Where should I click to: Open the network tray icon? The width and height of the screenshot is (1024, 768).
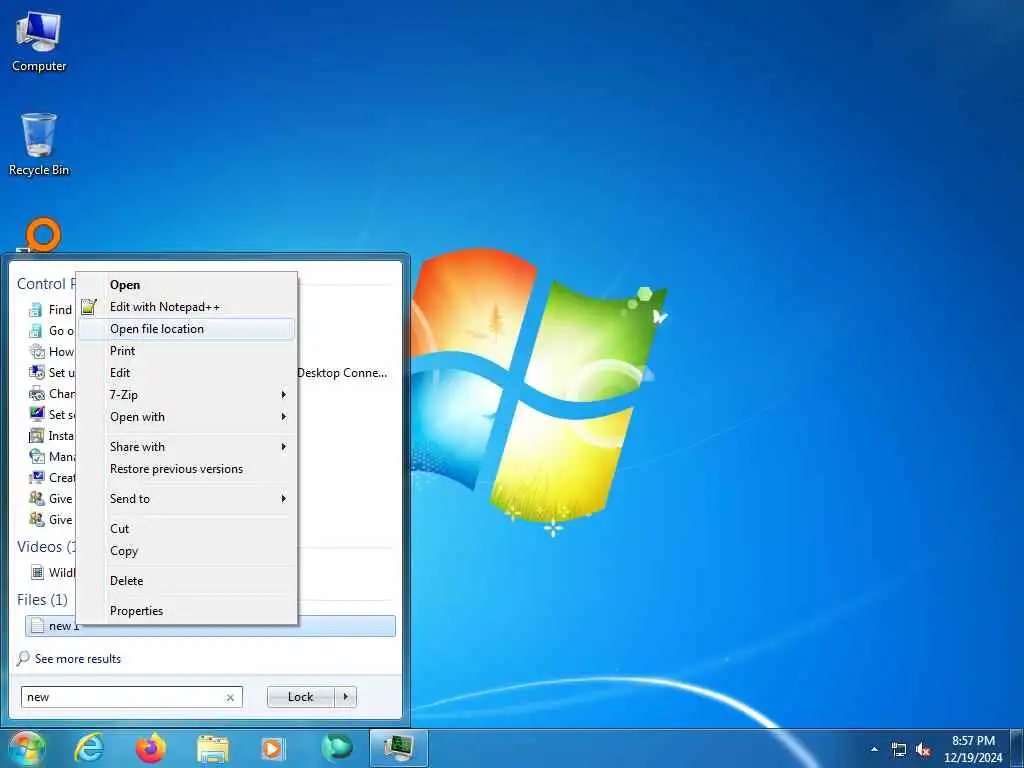point(899,750)
